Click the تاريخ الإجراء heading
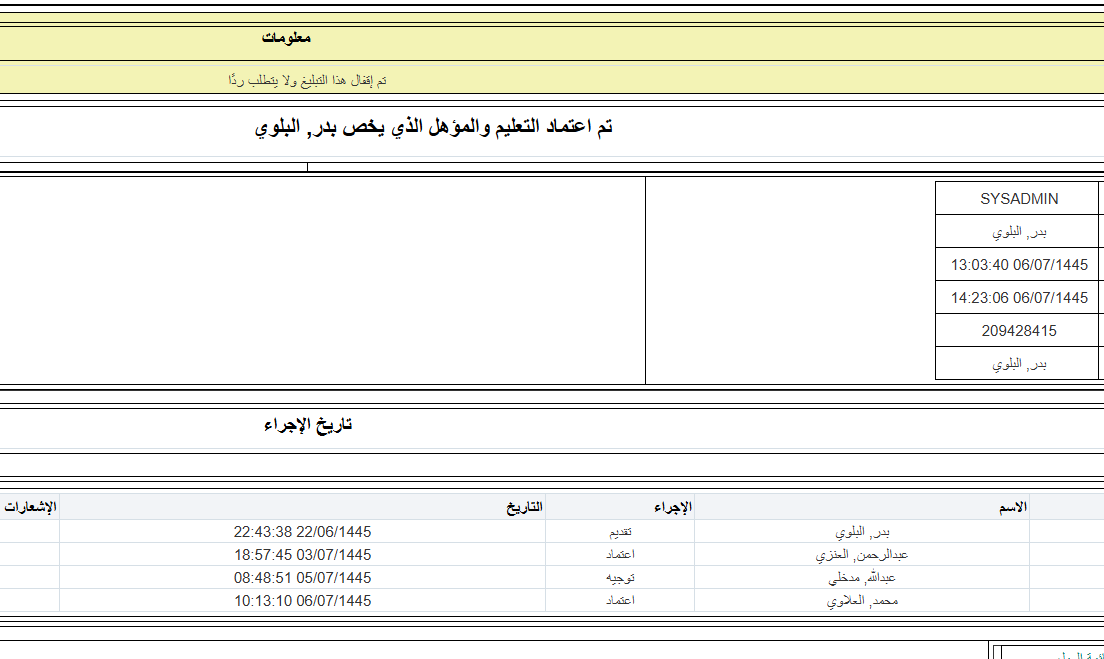This screenshot has height=659, width=1104. click(x=308, y=425)
